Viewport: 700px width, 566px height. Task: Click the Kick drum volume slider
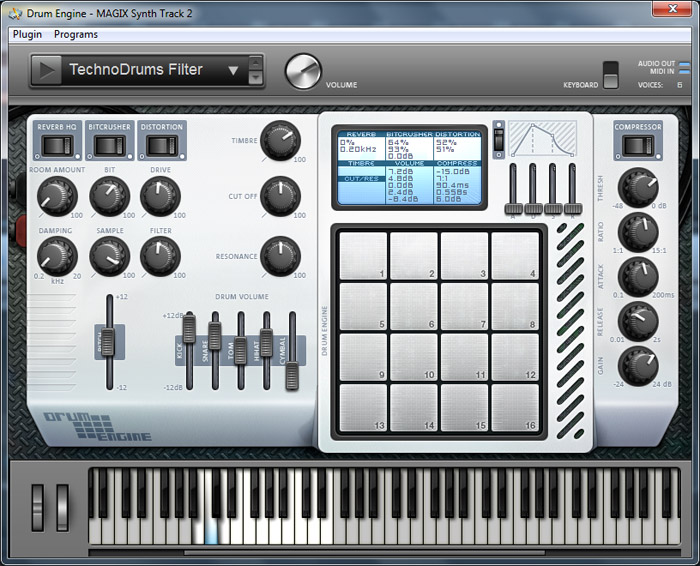tap(189, 330)
